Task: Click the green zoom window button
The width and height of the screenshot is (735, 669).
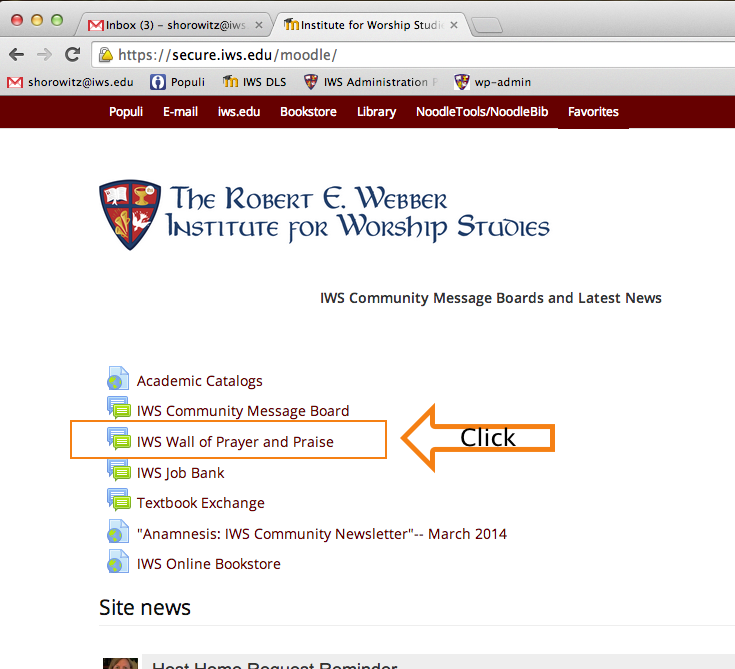Action: (x=57, y=20)
